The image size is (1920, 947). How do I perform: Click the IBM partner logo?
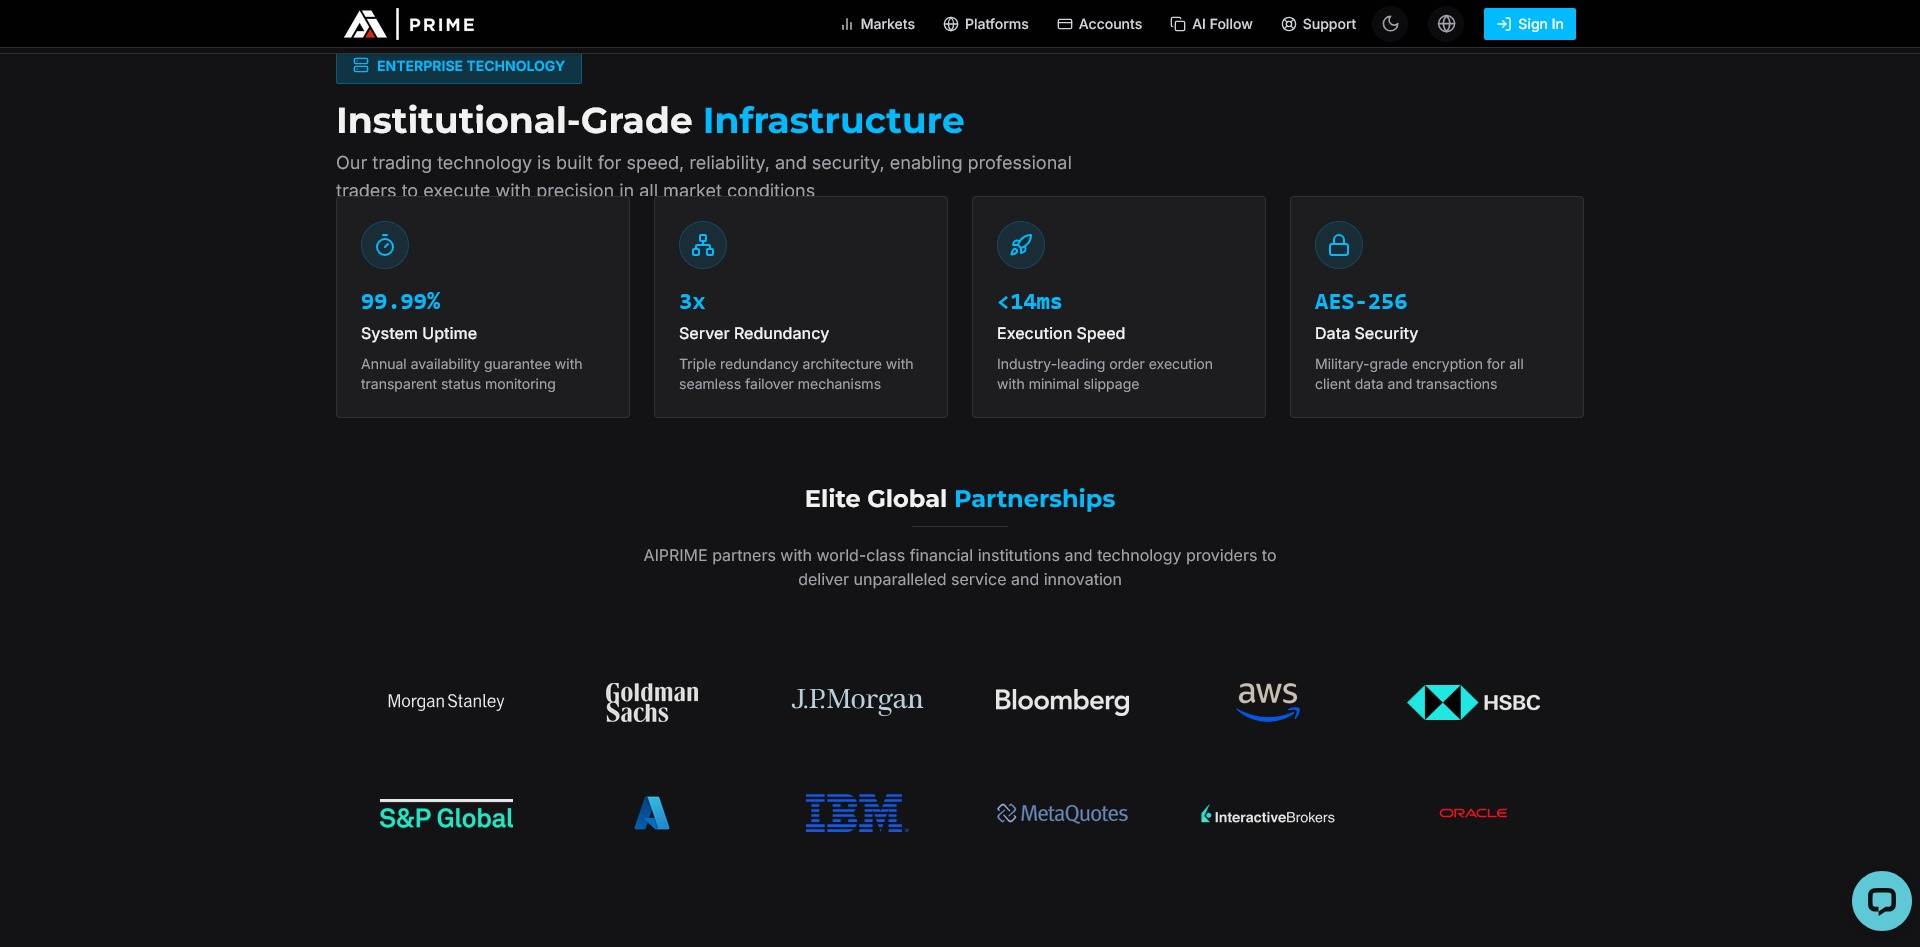pyautogui.click(x=857, y=813)
